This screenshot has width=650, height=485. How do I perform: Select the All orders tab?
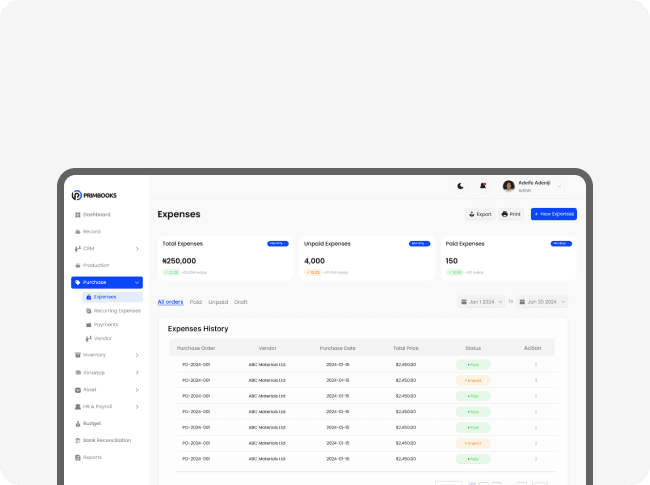(170, 302)
